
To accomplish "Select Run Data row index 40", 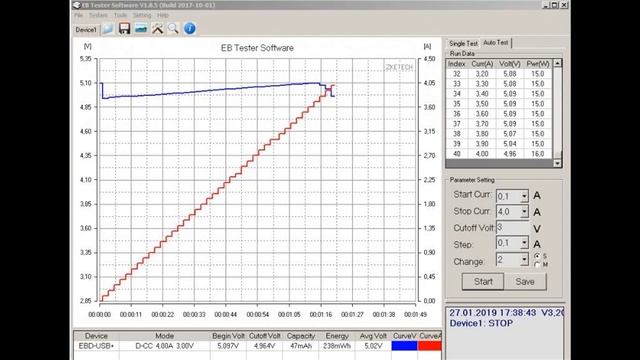I will (x=499, y=154).
